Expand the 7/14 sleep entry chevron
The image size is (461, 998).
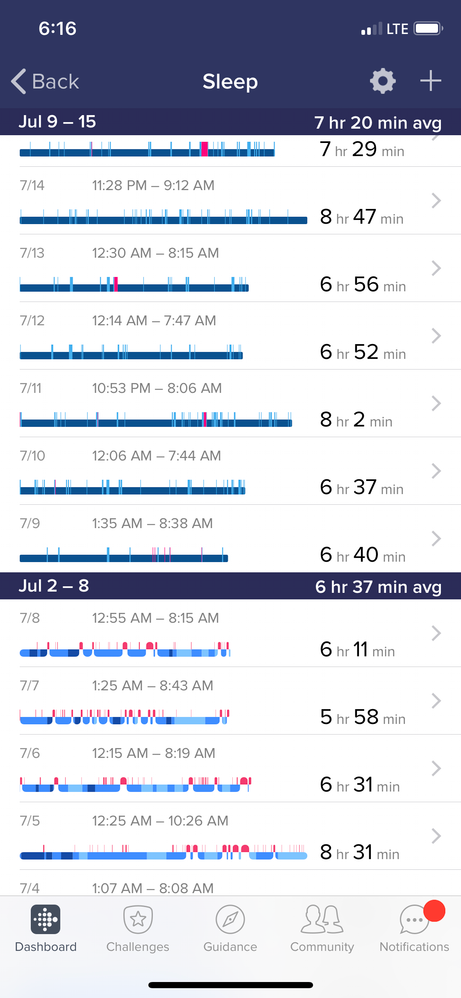(x=436, y=200)
